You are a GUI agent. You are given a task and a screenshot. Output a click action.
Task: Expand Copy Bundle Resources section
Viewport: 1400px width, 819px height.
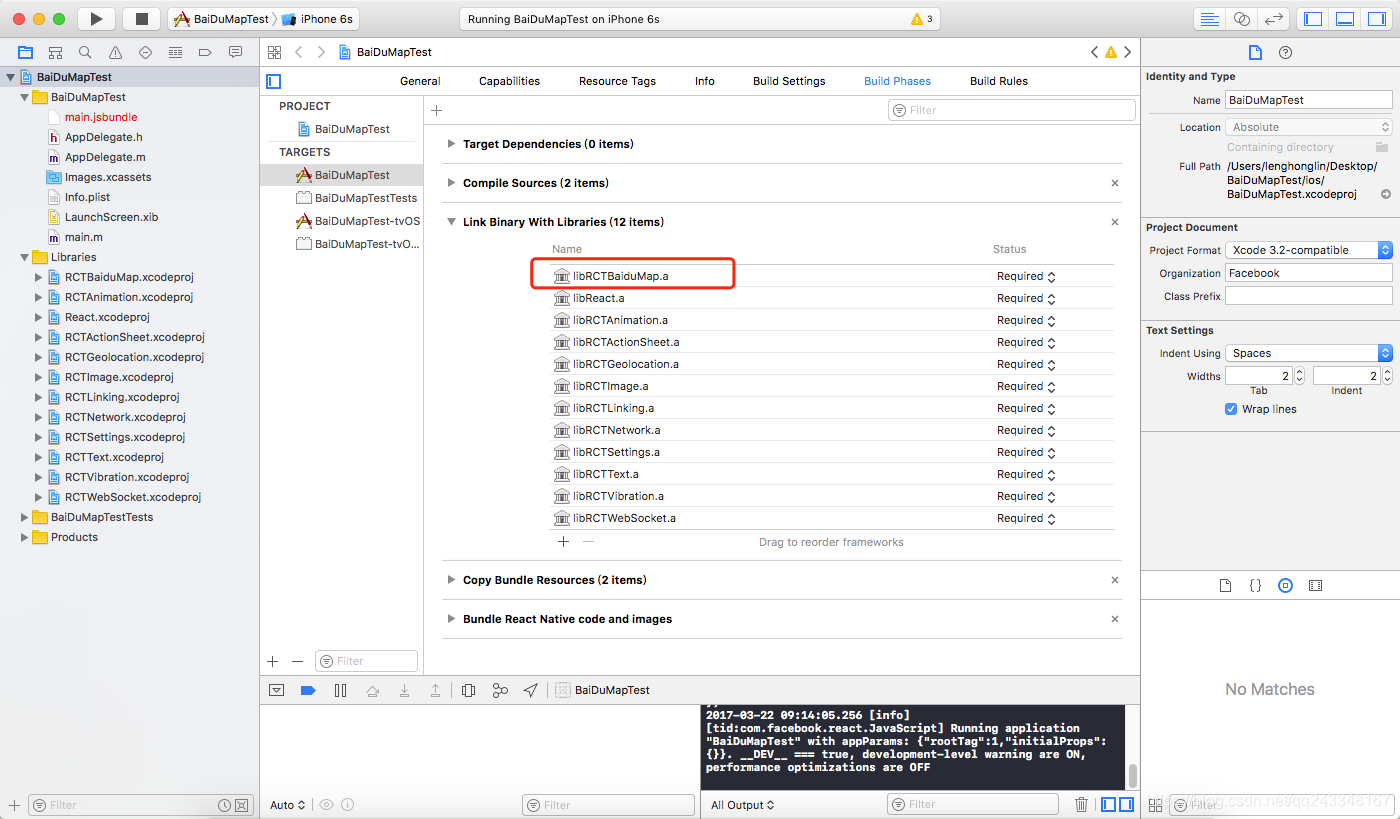451,580
